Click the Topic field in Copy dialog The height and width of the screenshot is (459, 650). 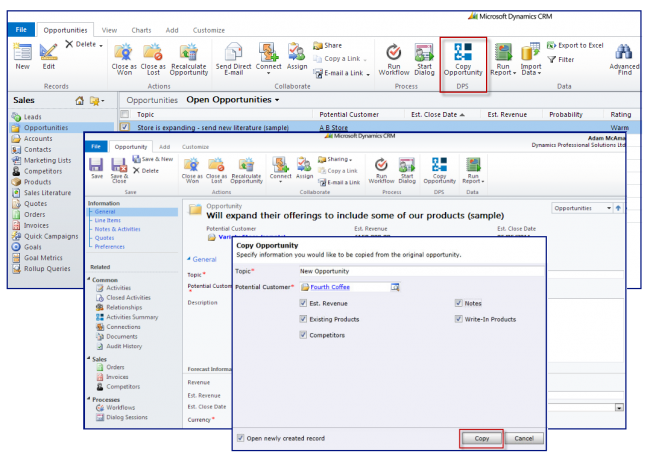pyautogui.click(x=422, y=271)
